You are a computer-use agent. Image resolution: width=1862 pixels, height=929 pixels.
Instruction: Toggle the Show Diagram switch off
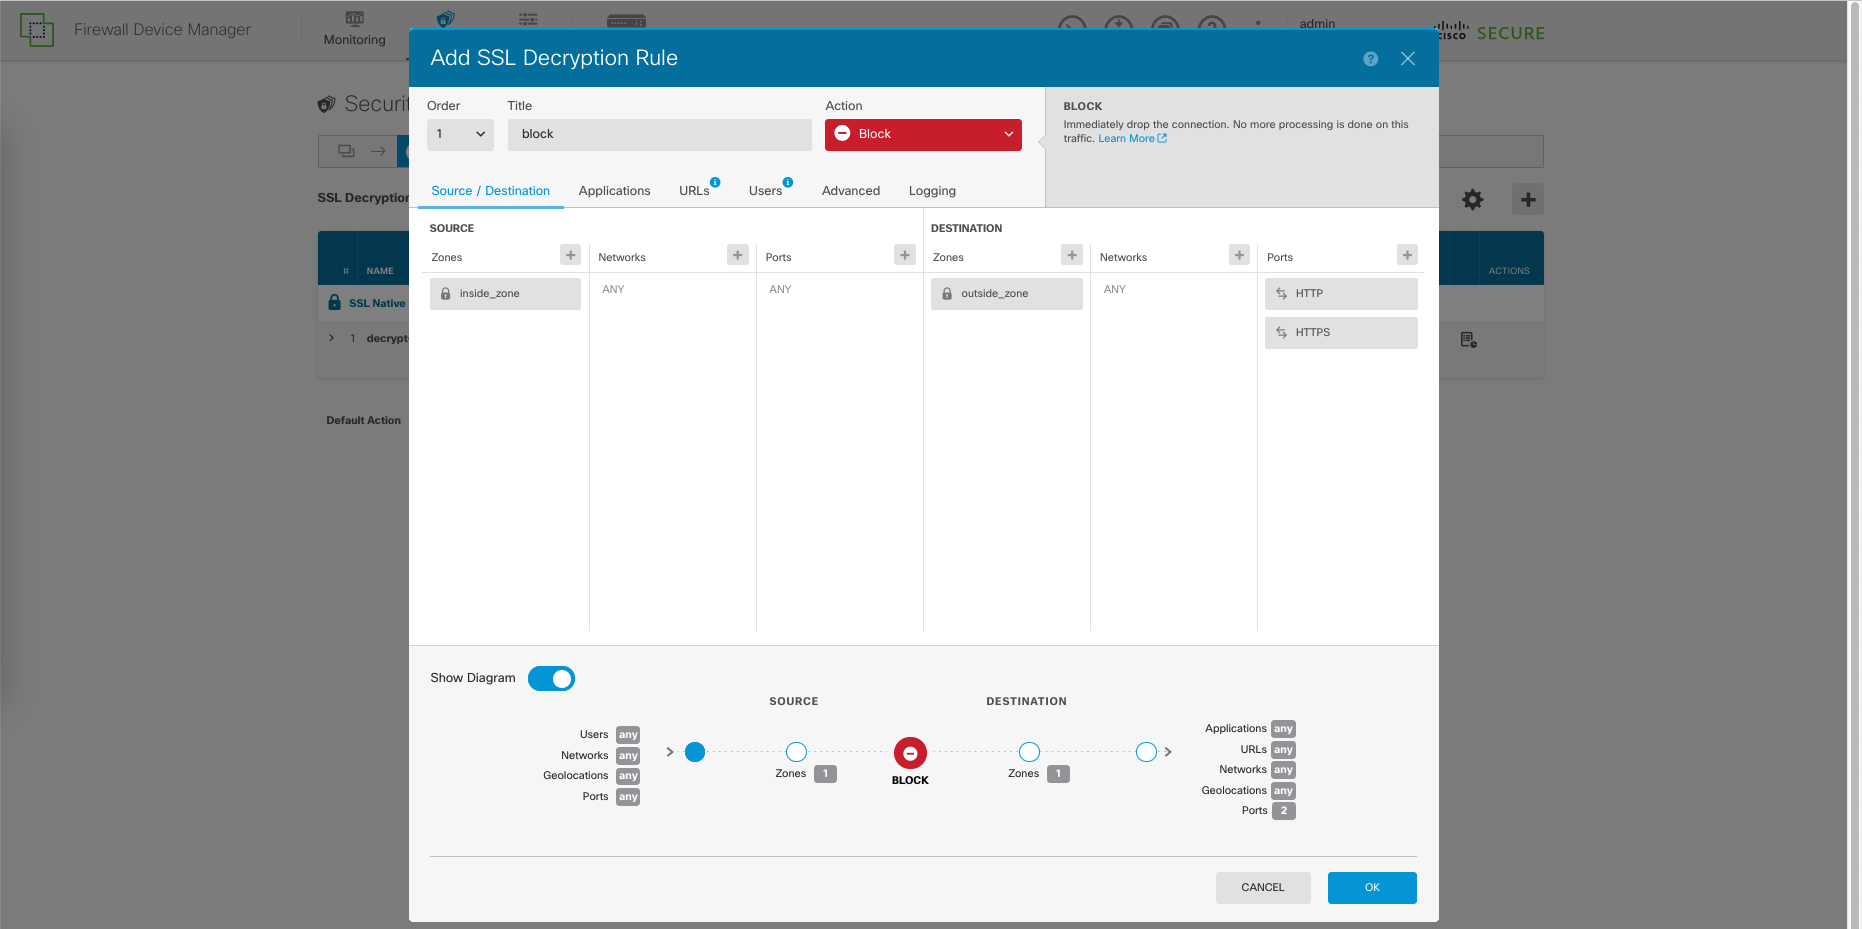[x=551, y=678]
